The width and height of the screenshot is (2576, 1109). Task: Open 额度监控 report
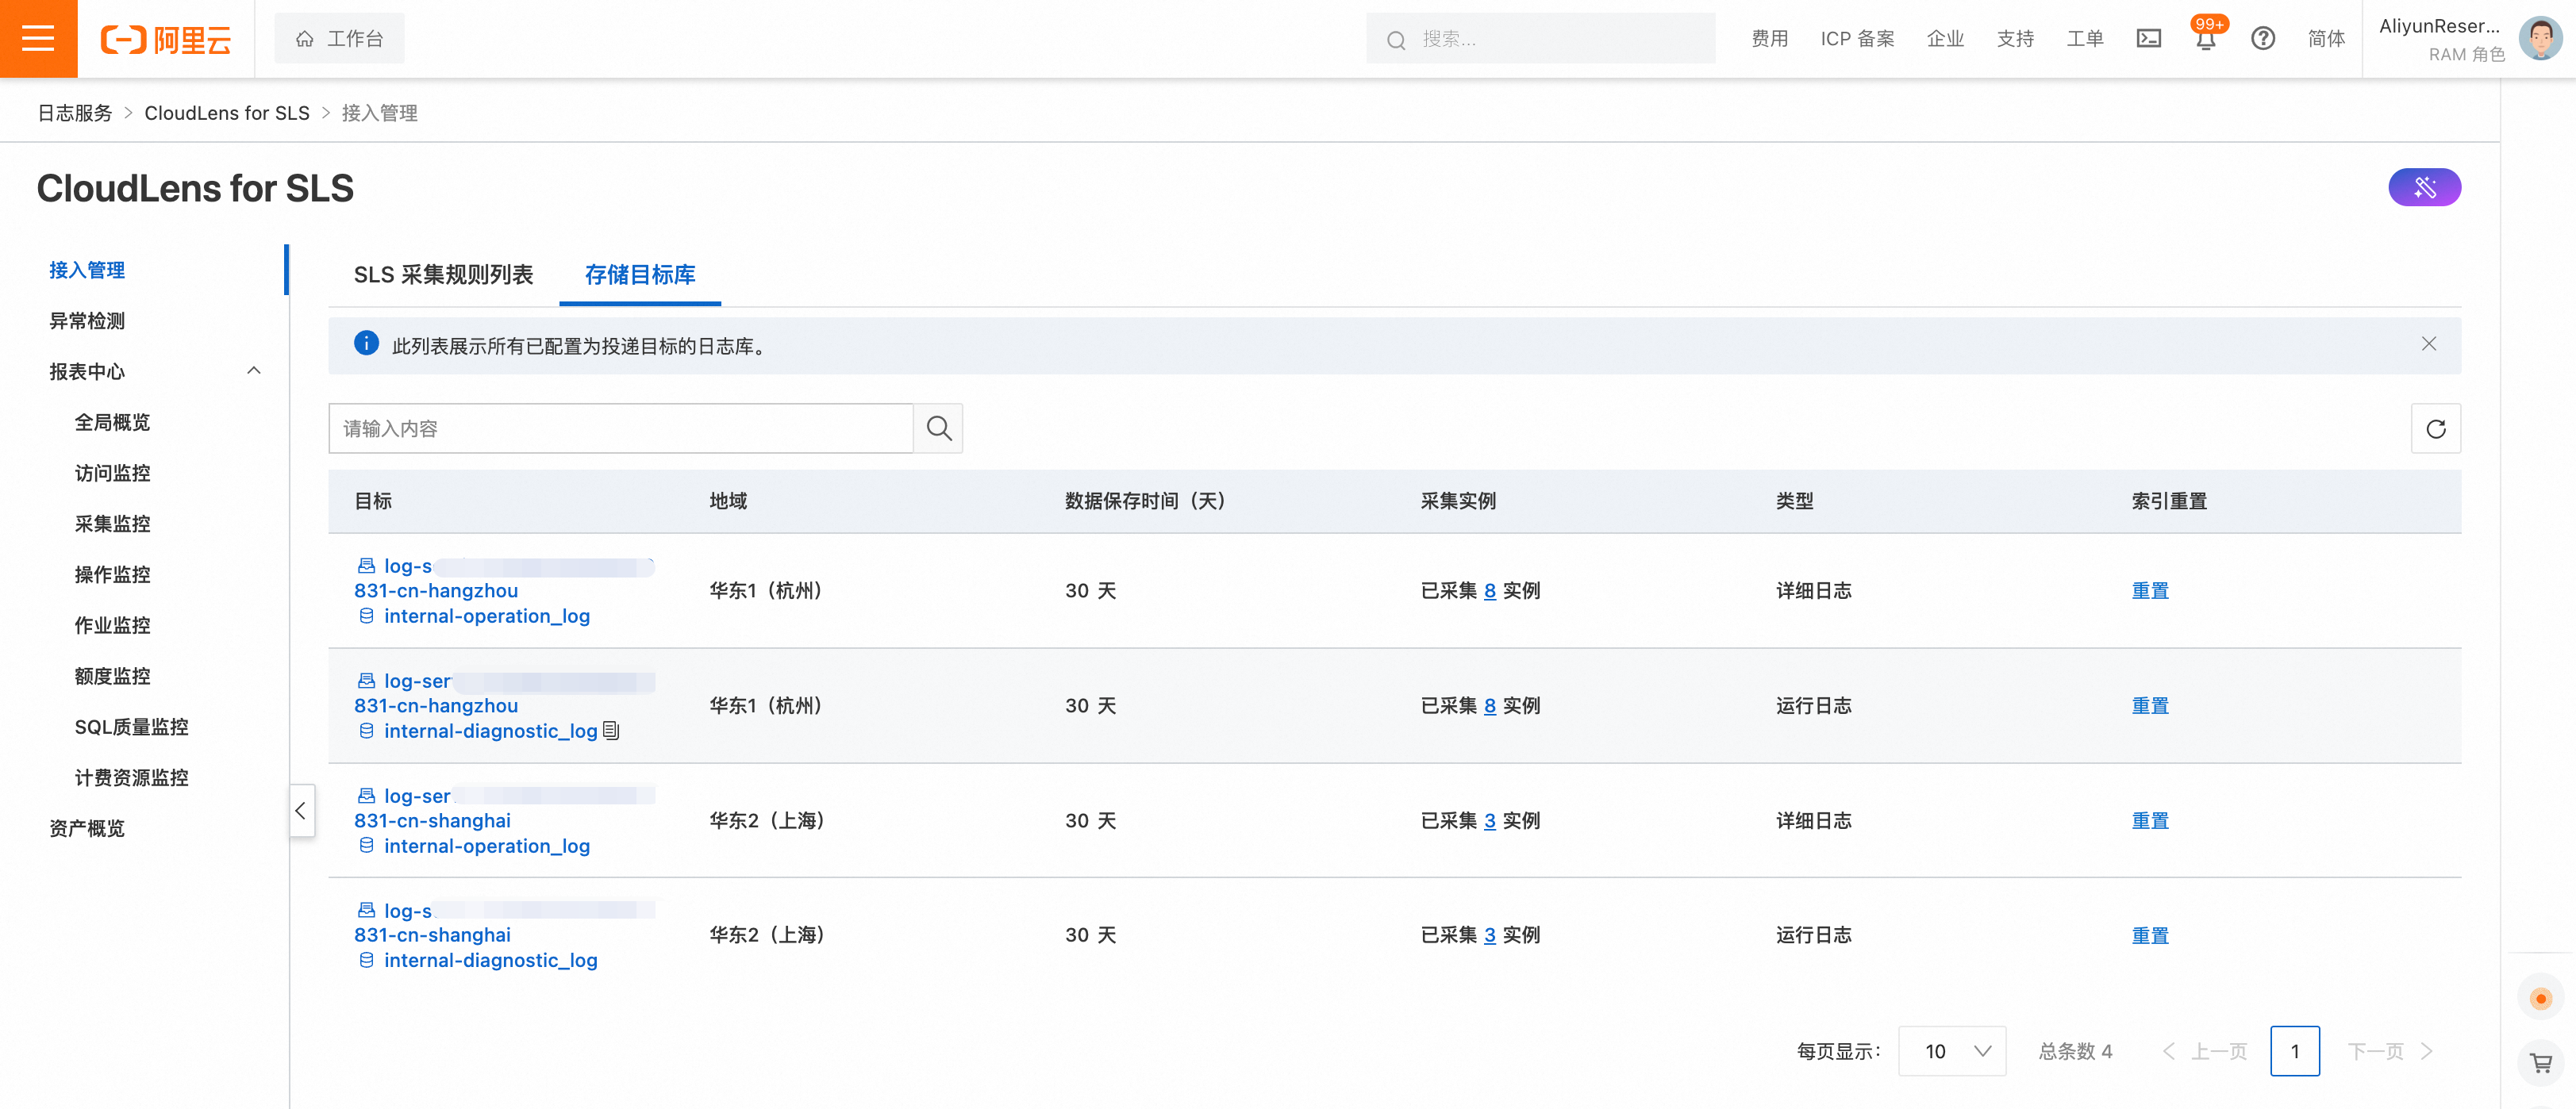point(112,677)
